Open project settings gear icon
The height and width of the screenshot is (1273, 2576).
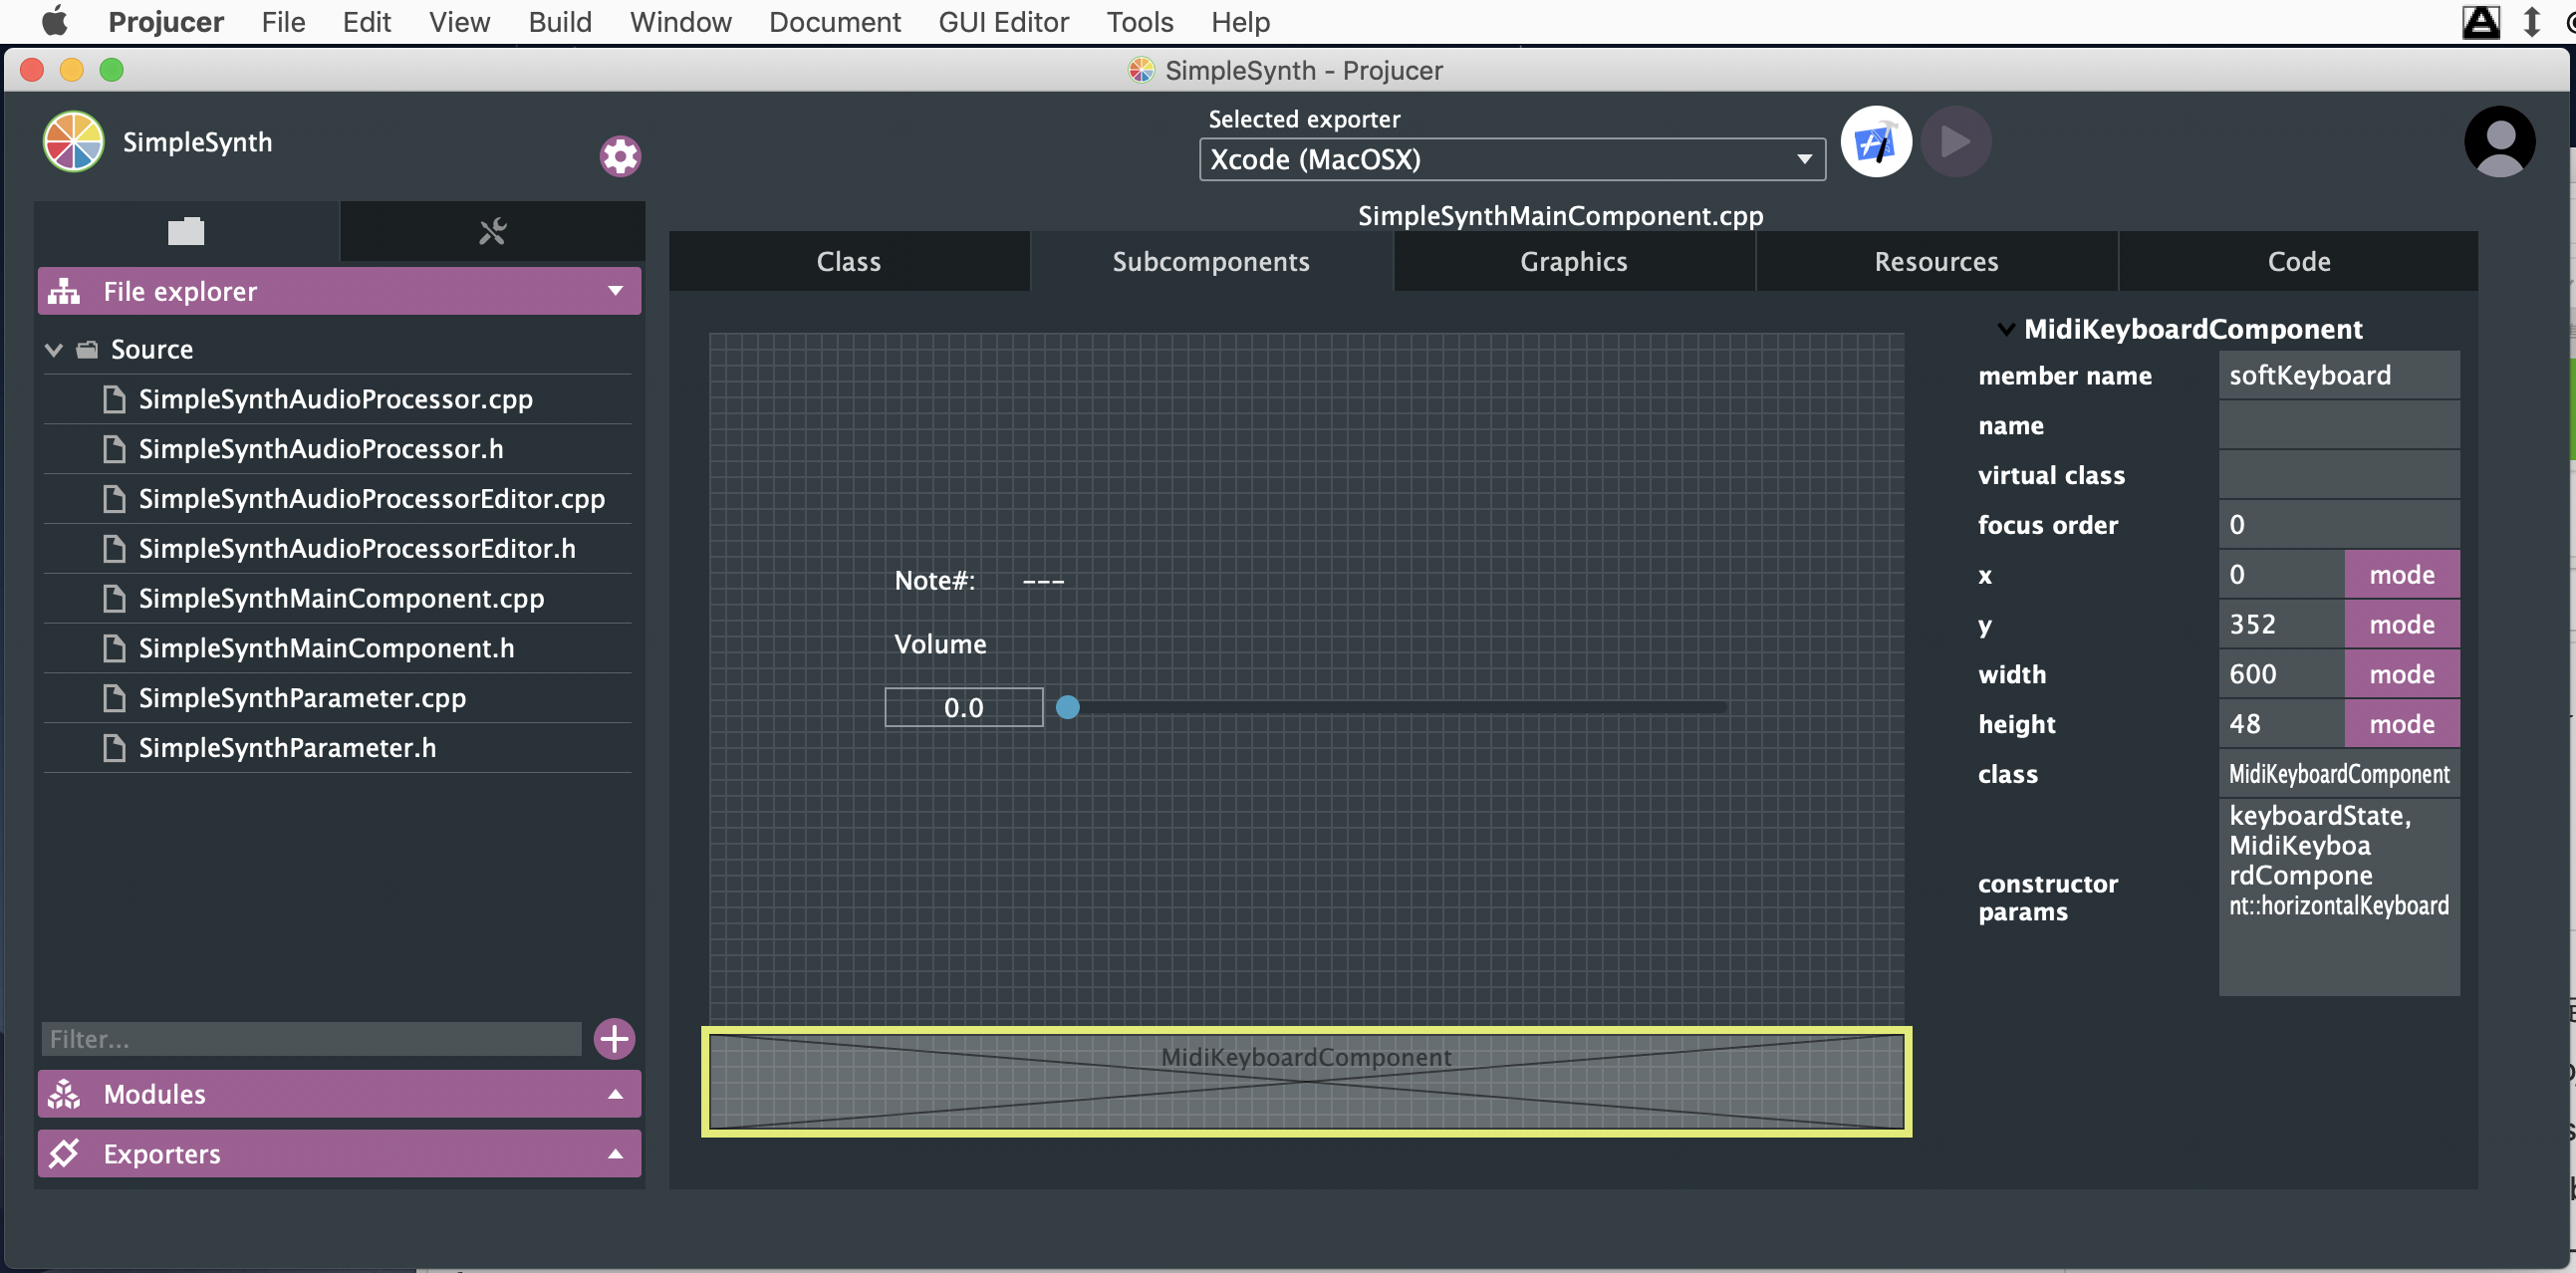point(619,156)
